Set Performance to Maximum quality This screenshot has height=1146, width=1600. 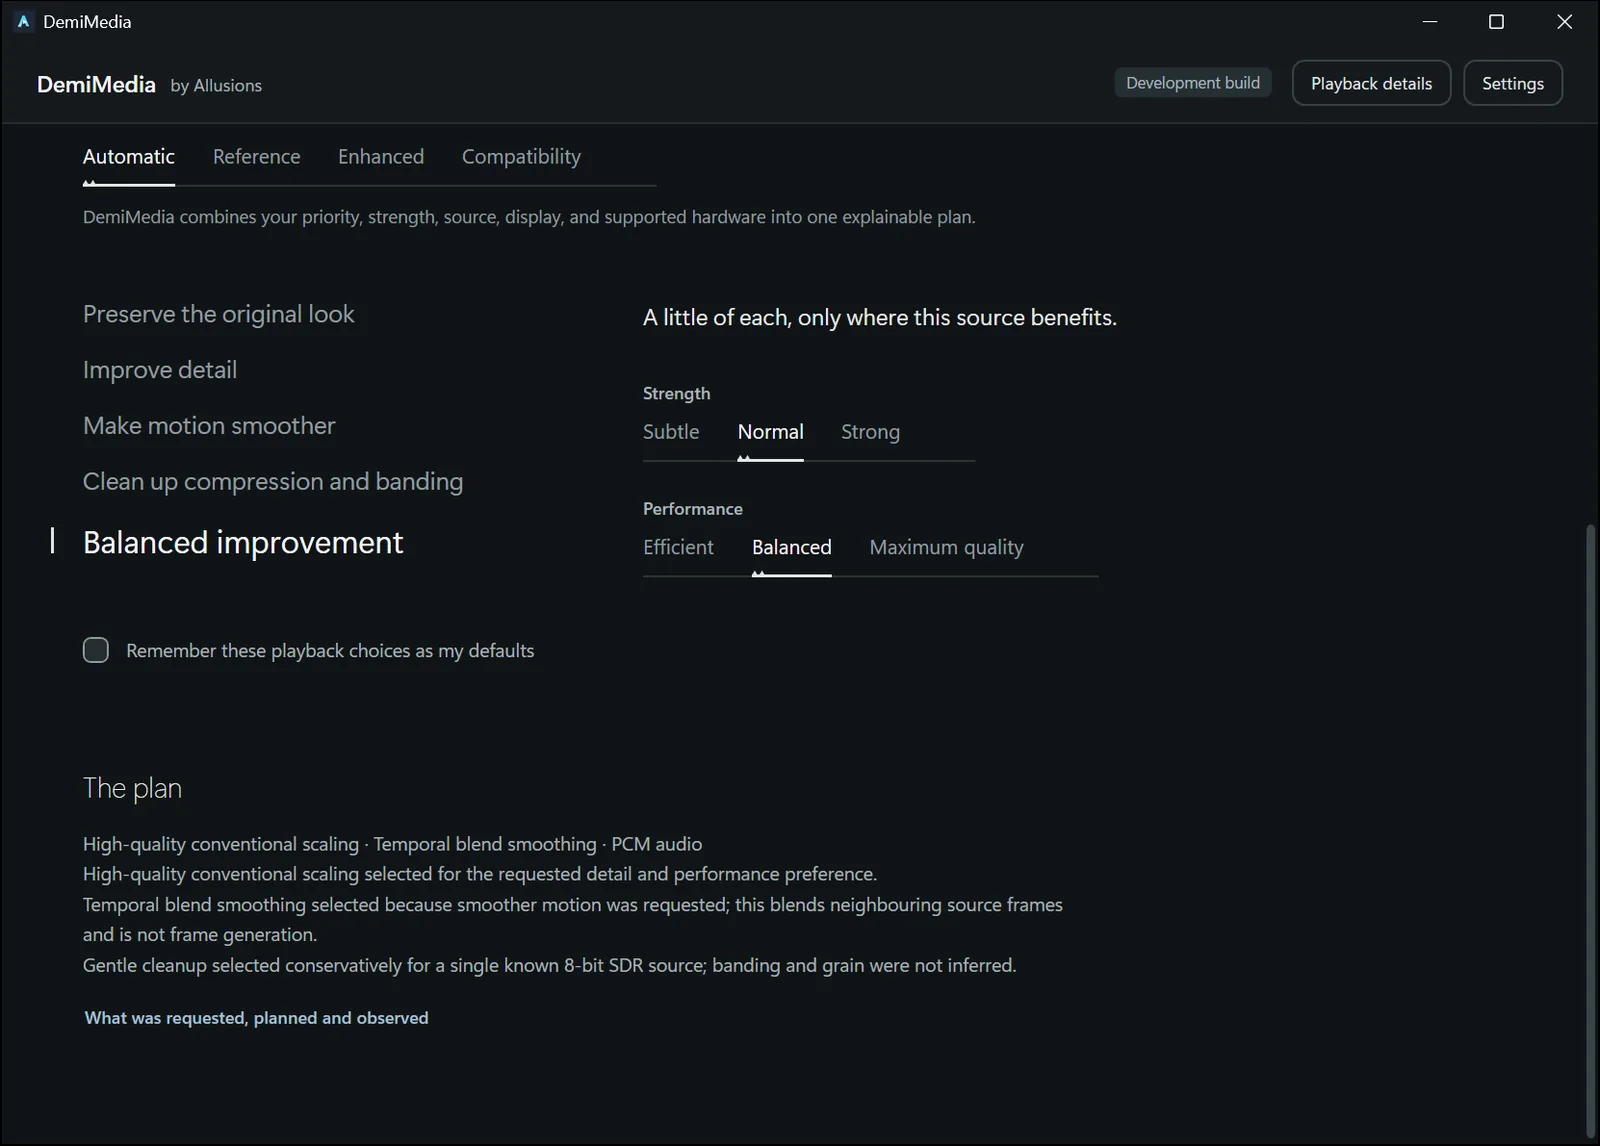pyautogui.click(x=946, y=547)
